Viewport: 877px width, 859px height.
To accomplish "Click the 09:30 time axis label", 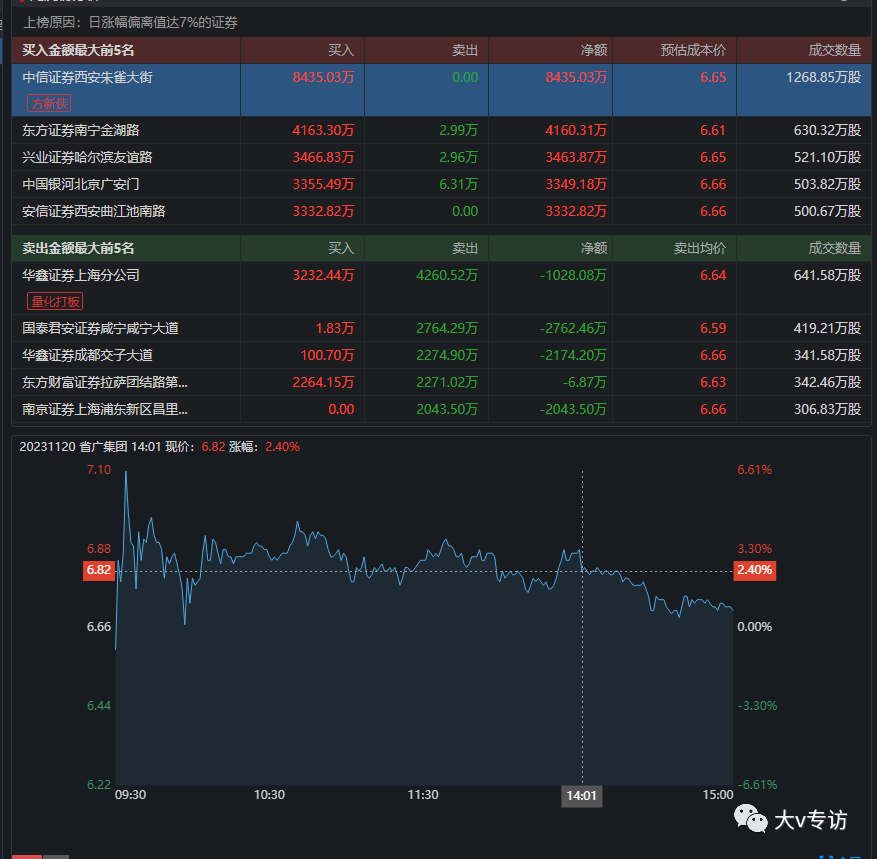I will (x=130, y=795).
